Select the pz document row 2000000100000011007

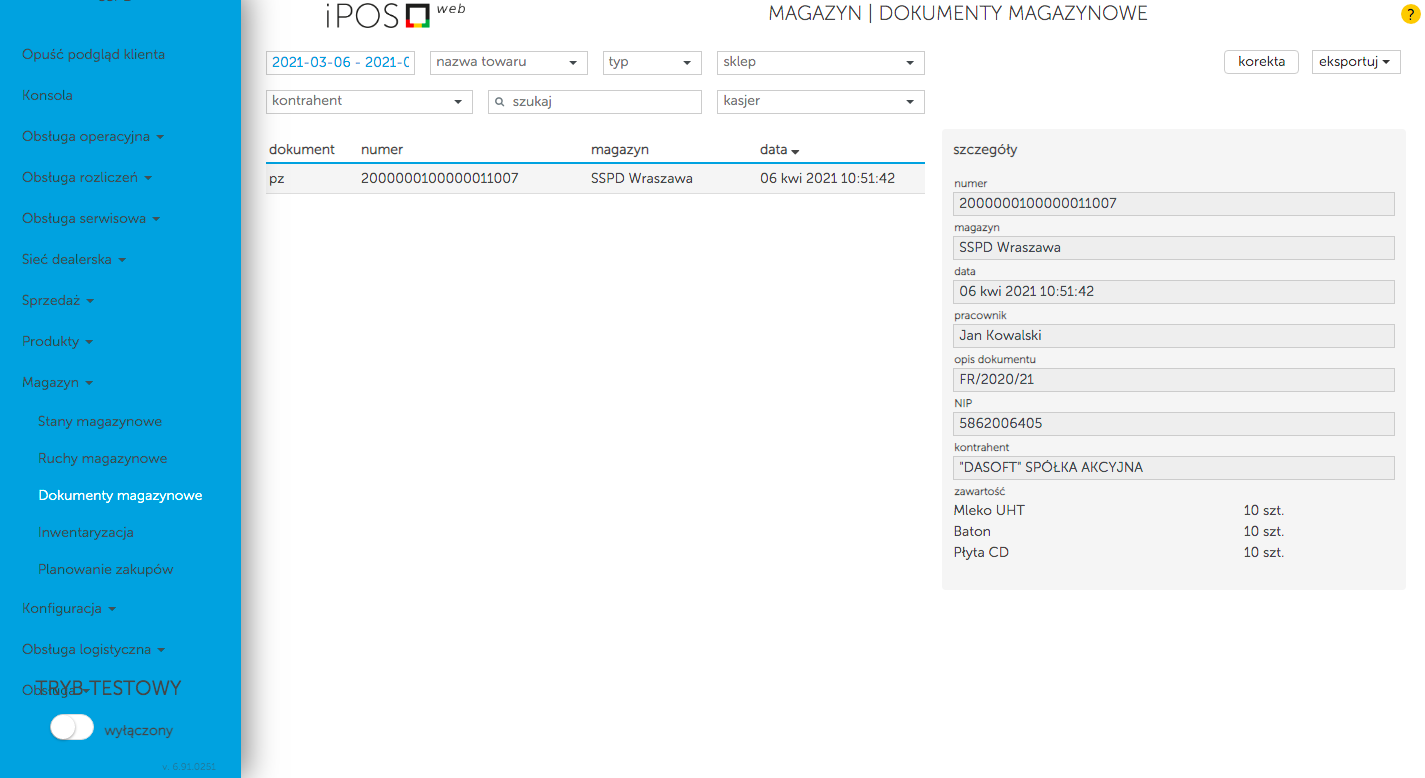(x=594, y=178)
